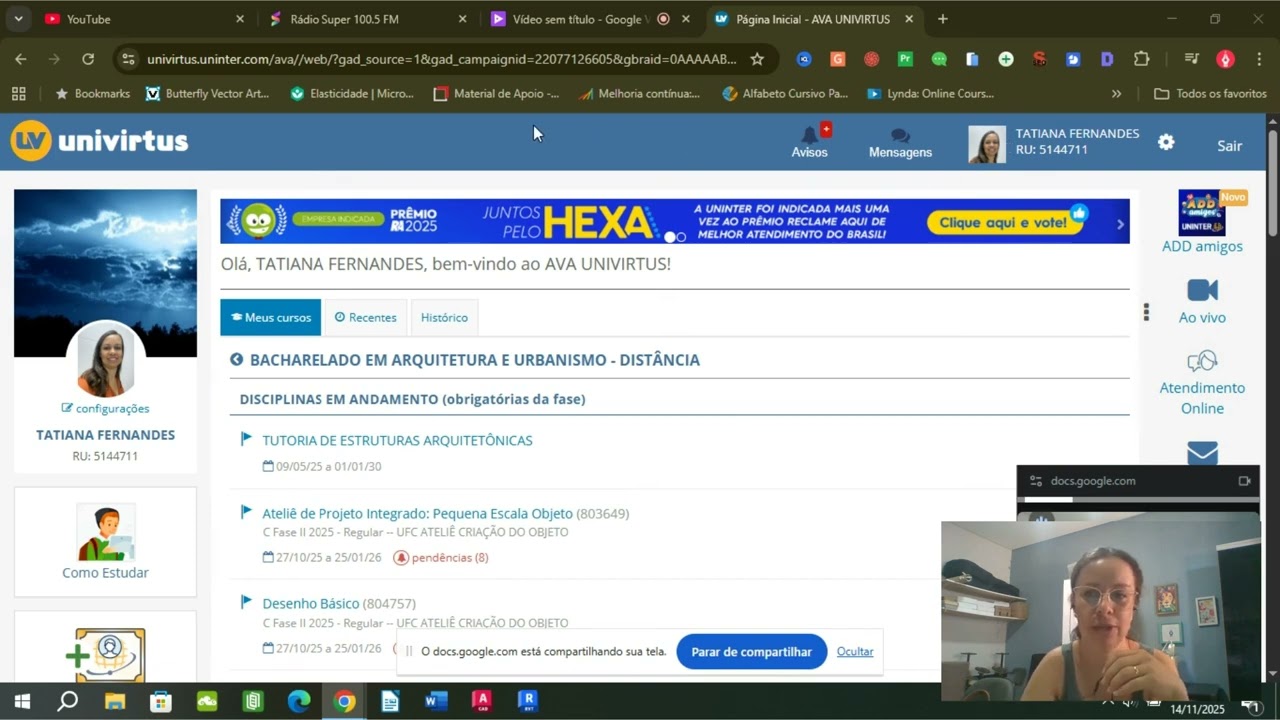1280x720 pixels.
Task: Open the Ao vivo camera icon
Action: coord(1202,290)
